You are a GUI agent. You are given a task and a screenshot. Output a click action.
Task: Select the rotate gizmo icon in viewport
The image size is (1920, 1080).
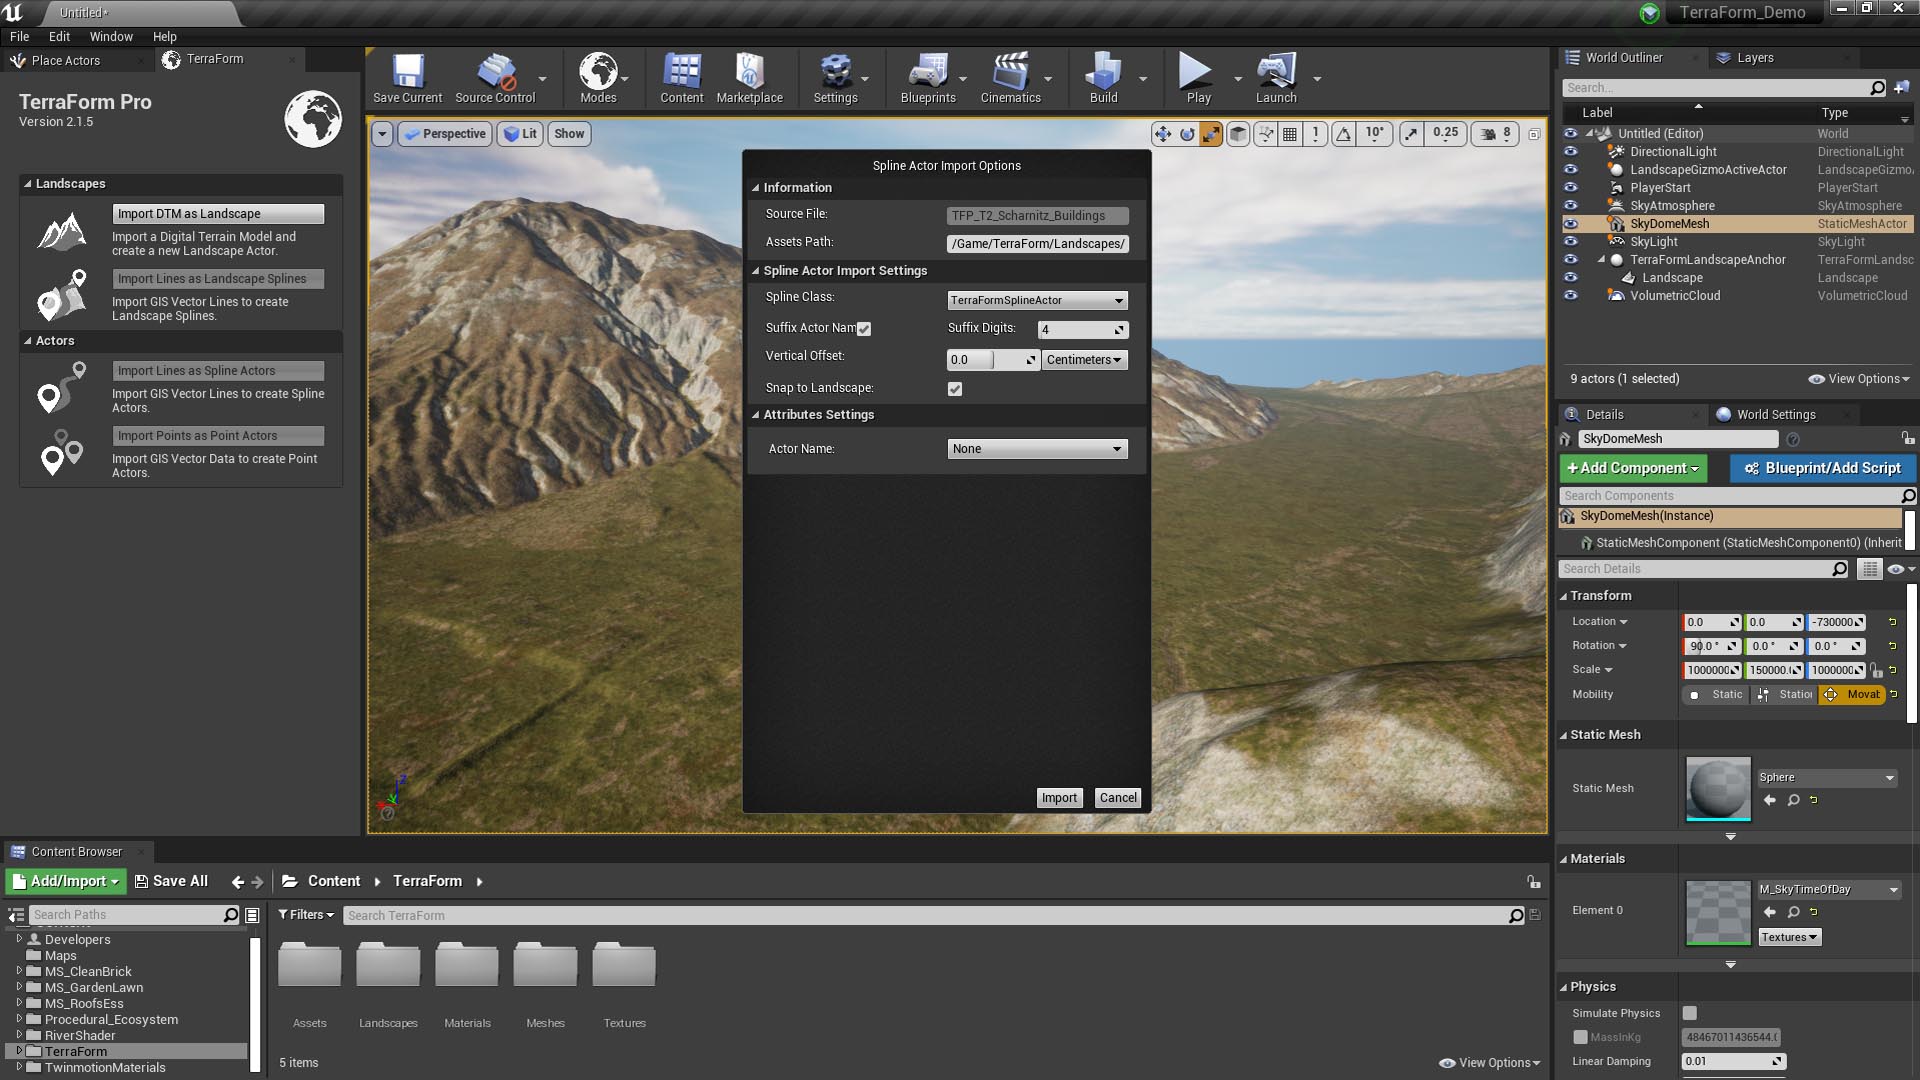coord(1187,134)
